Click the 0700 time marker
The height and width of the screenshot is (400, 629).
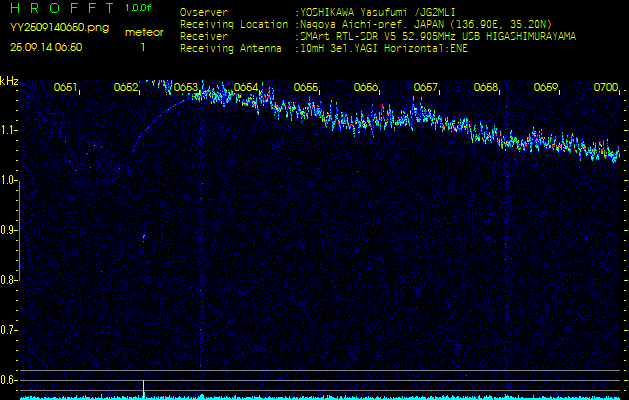tap(605, 88)
